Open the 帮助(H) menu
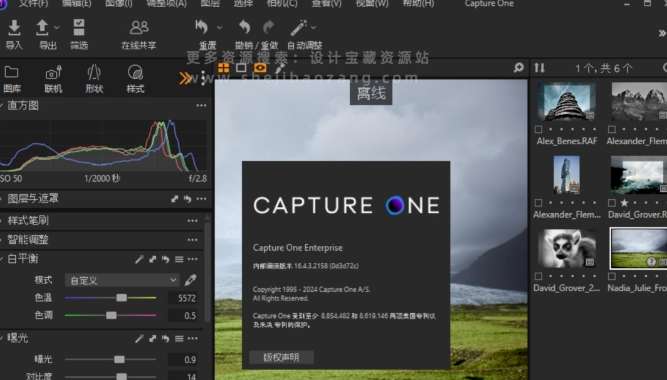 pyautogui.click(x=419, y=3)
